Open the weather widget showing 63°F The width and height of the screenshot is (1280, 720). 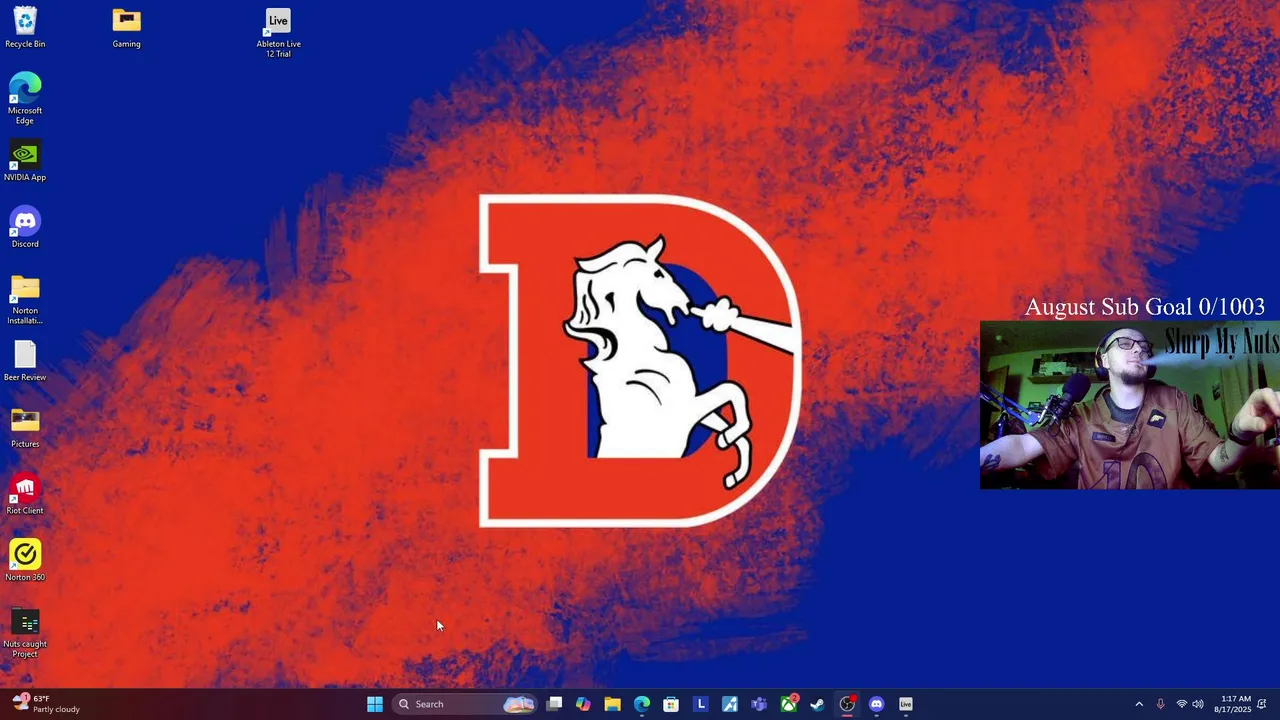click(x=47, y=704)
